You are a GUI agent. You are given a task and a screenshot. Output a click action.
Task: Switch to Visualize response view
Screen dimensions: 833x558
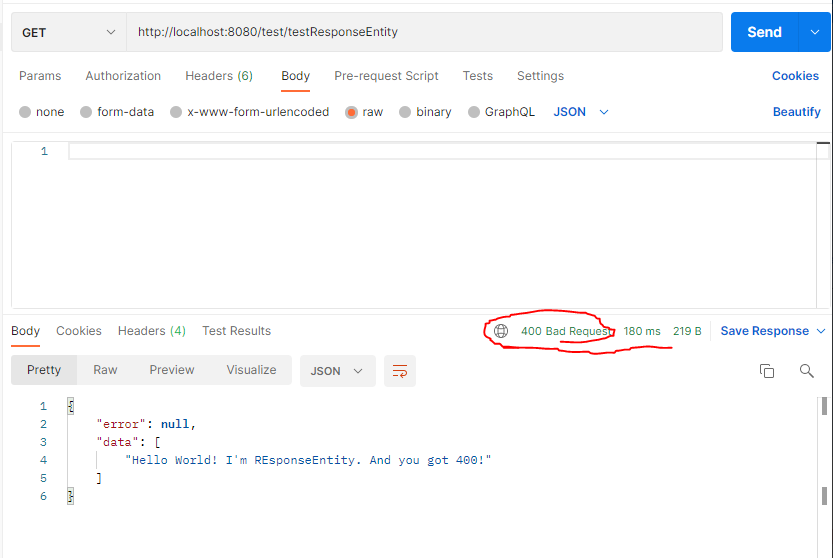[x=251, y=370]
